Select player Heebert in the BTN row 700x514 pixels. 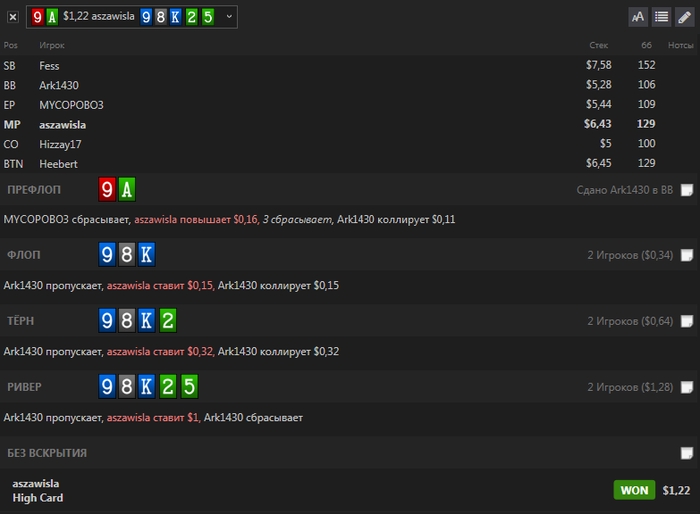click(x=58, y=163)
